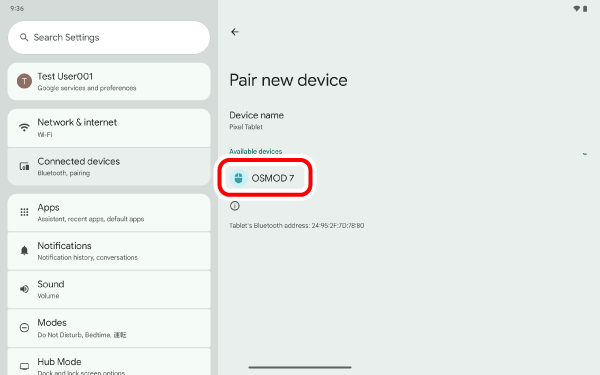Viewport: 600px width, 375px height.
Task: Open Device name Pixel Tablet setting
Action: click(x=256, y=121)
